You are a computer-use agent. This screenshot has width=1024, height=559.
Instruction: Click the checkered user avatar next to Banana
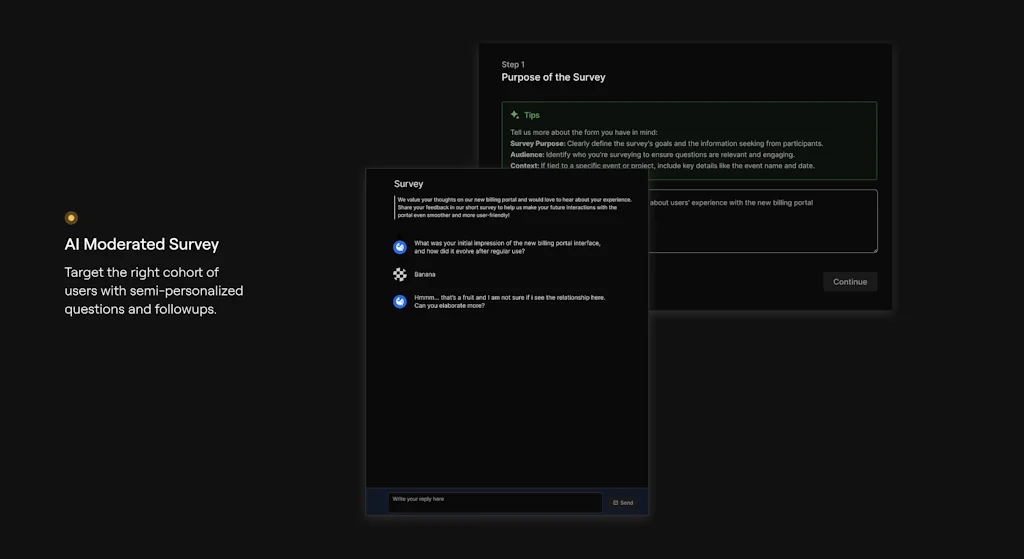(400, 274)
